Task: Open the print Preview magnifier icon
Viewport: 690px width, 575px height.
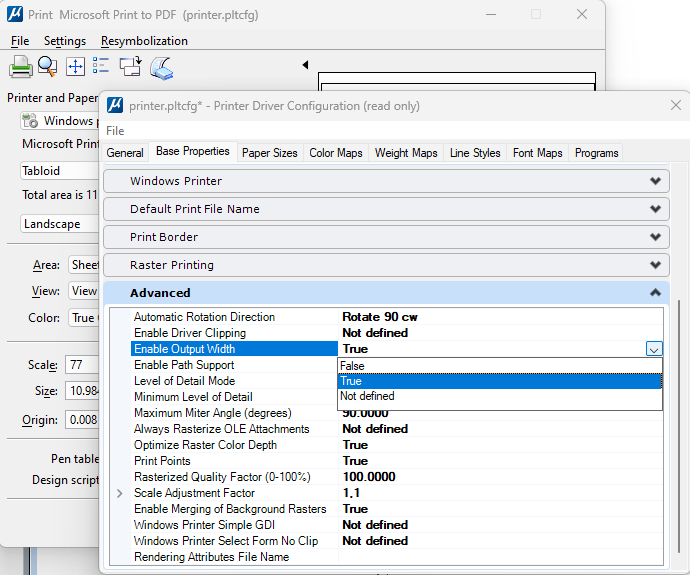Action: (x=47, y=67)
